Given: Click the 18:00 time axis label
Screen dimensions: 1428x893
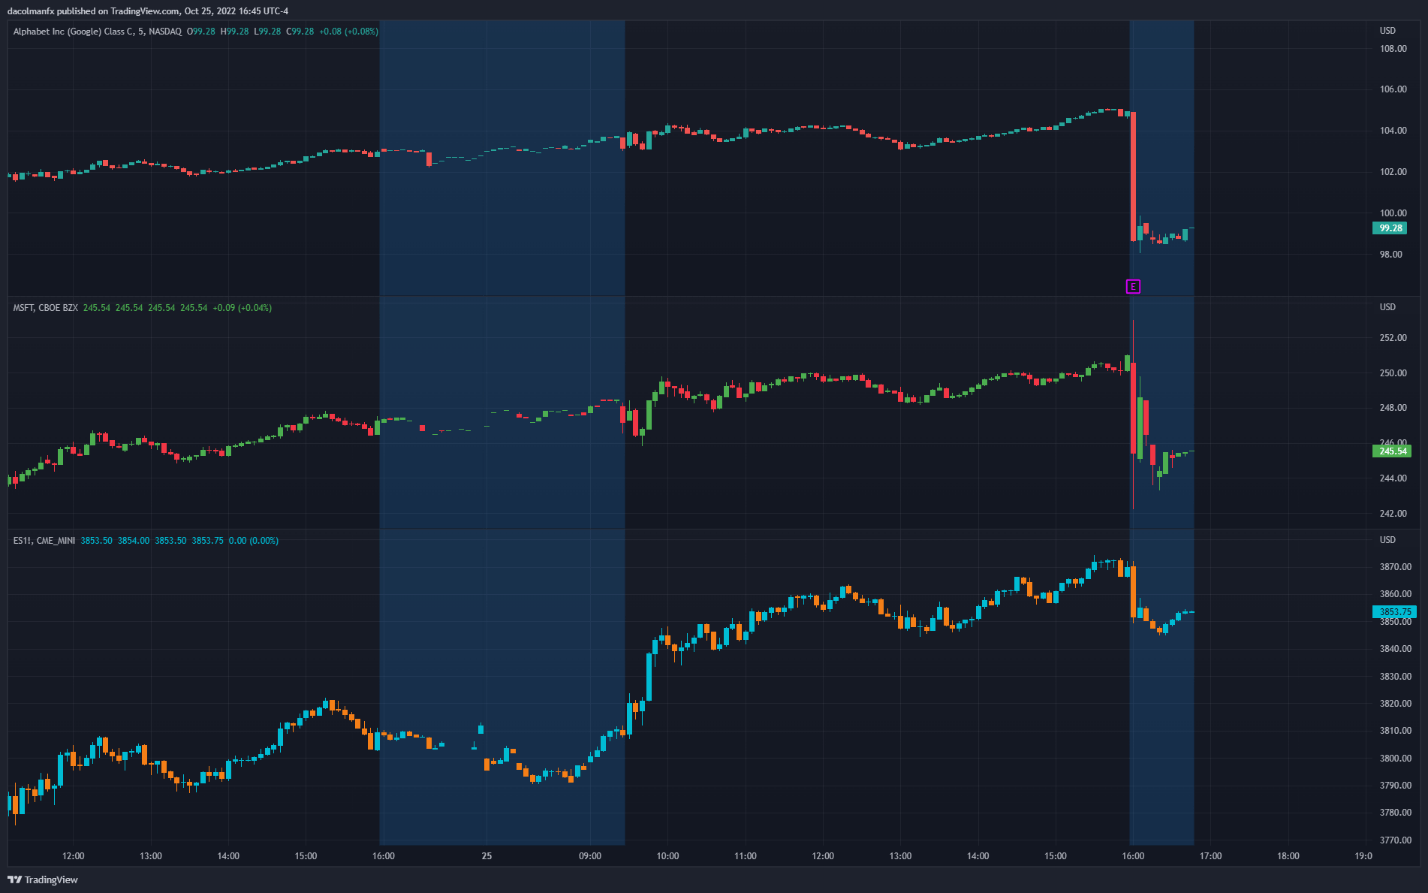Looking at the screenshot, I should tap(1288, 856).
